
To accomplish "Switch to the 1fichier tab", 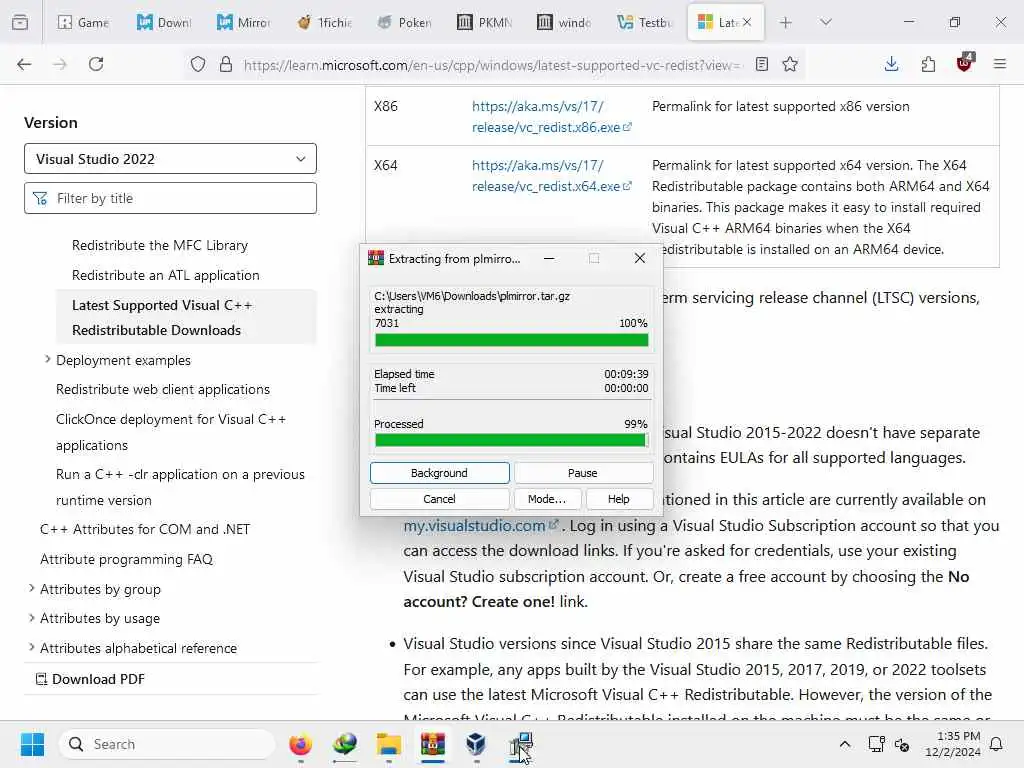I will [x=324, y=22].
